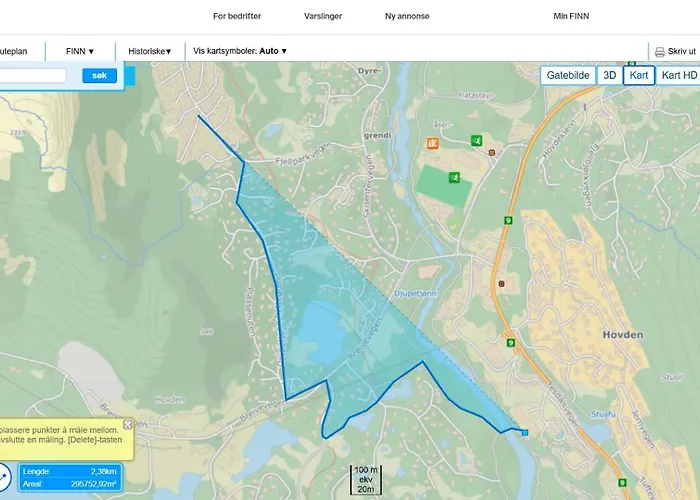The image size is (700, 500).
Task: Click the Fjellparkvegen road label
Action: coord(304,154)
